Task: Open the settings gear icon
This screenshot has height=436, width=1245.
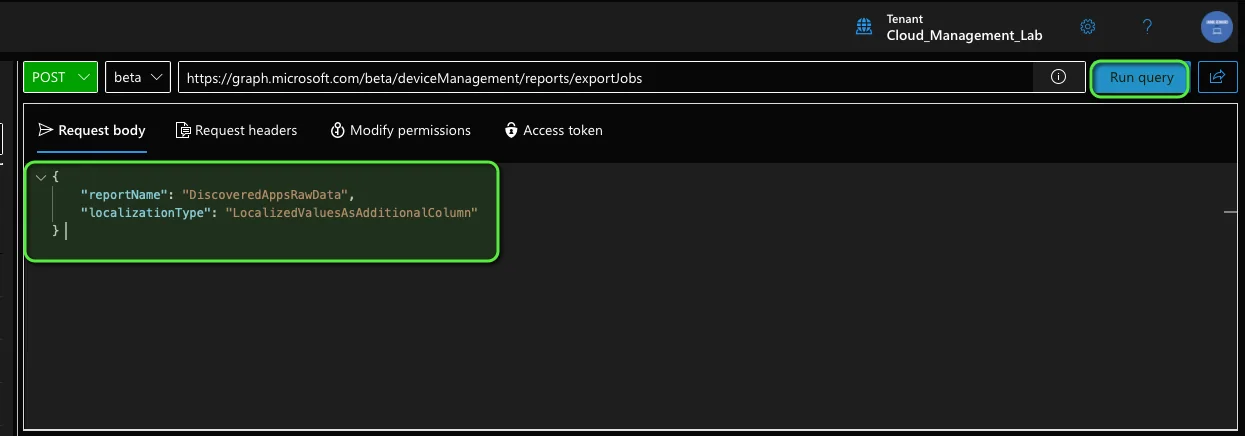Action: coord(1088,27)
